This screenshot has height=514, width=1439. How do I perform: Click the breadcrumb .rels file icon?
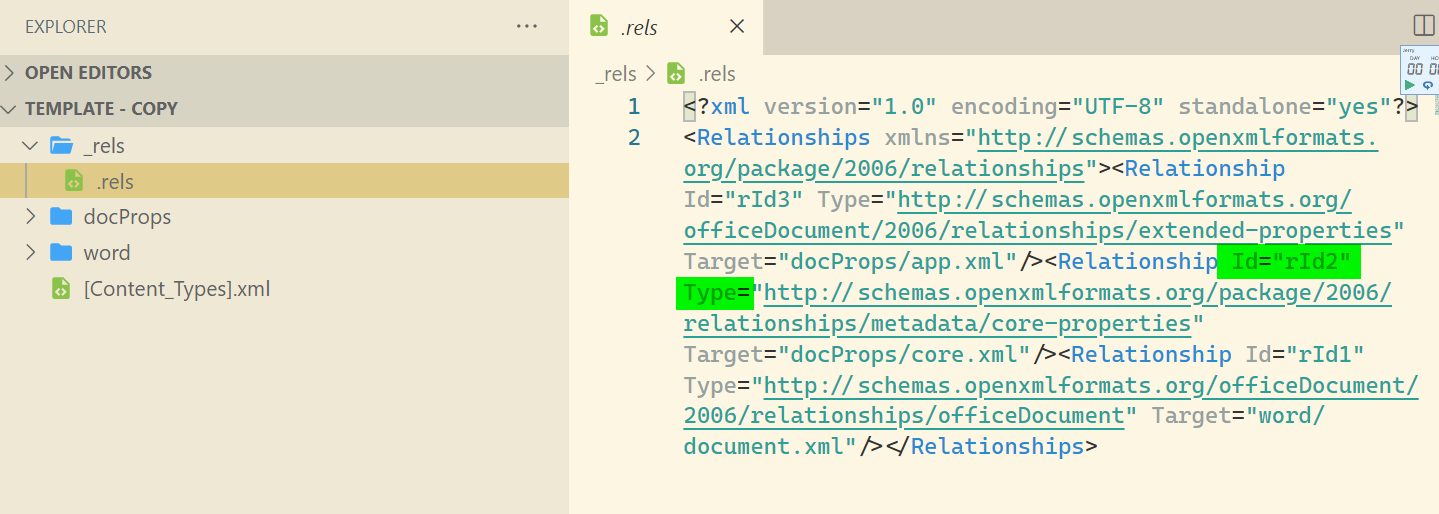[676, 73]
